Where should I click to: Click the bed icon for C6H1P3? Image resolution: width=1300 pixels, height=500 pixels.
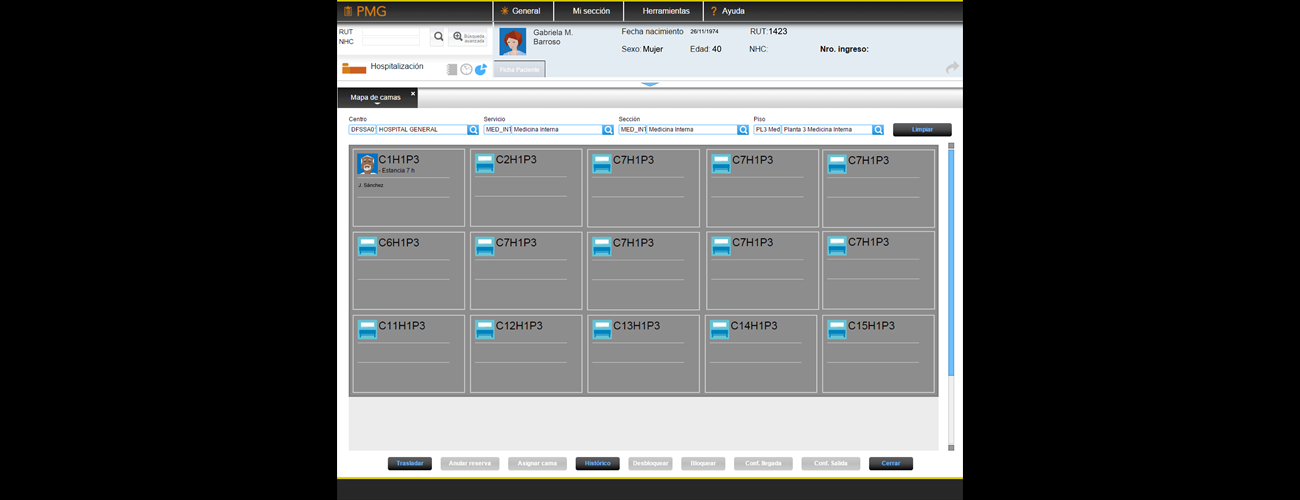(367, 247)
